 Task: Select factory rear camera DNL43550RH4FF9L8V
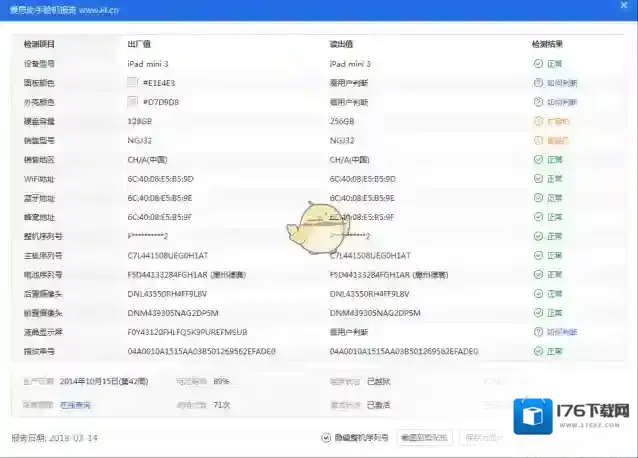pos(167,294)
